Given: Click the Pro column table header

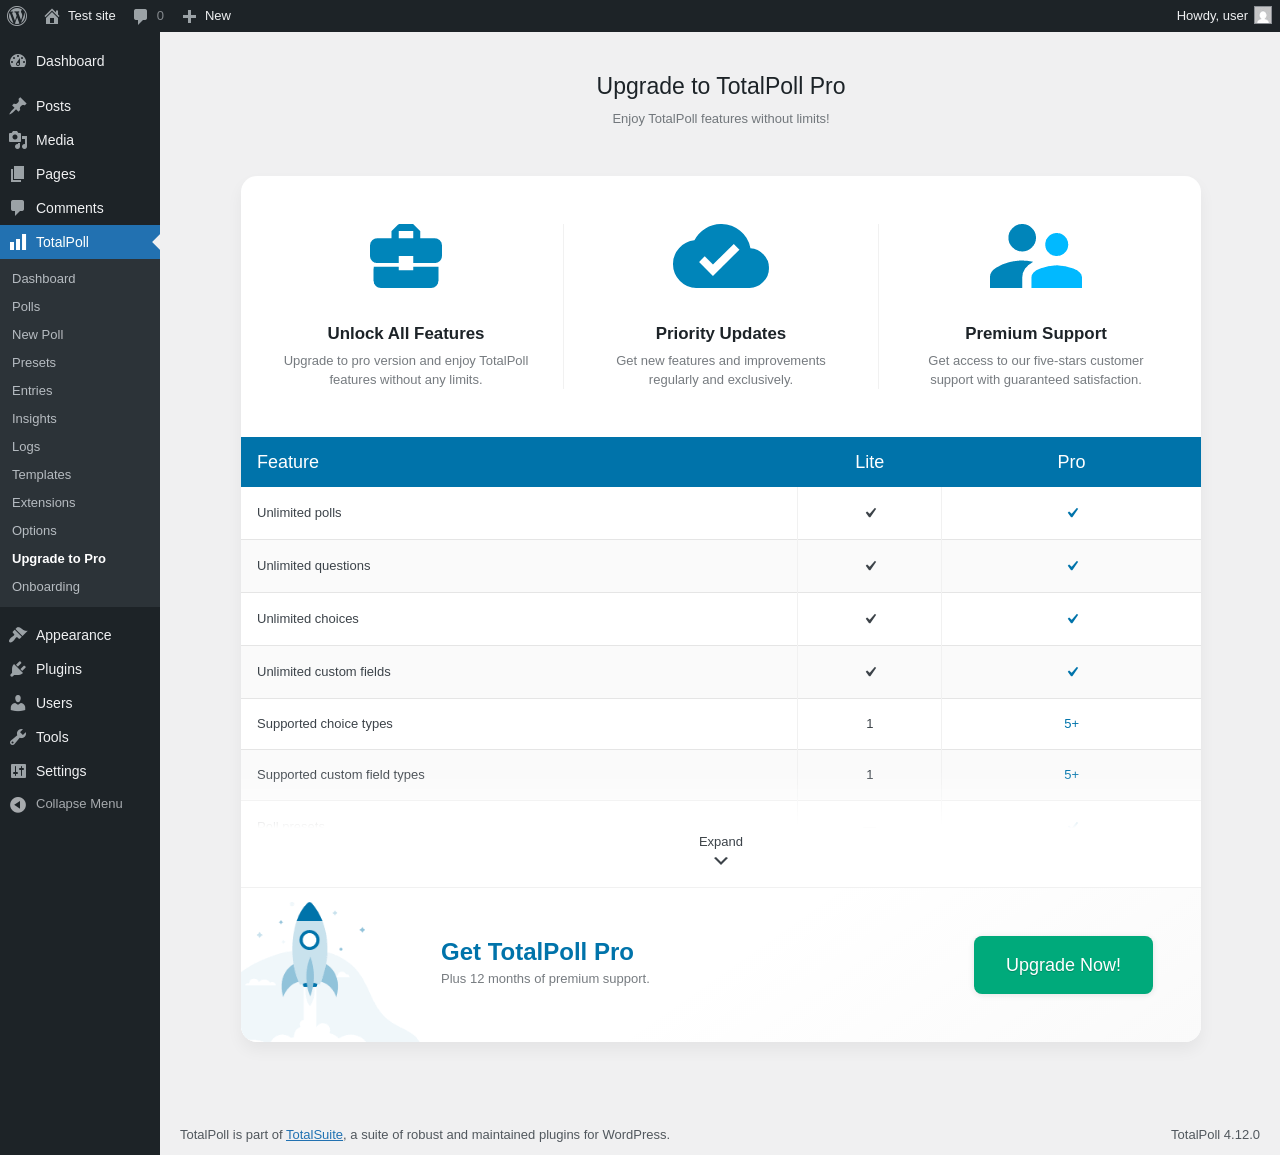Looking at the screenshot, I should tap(1071, 462).
